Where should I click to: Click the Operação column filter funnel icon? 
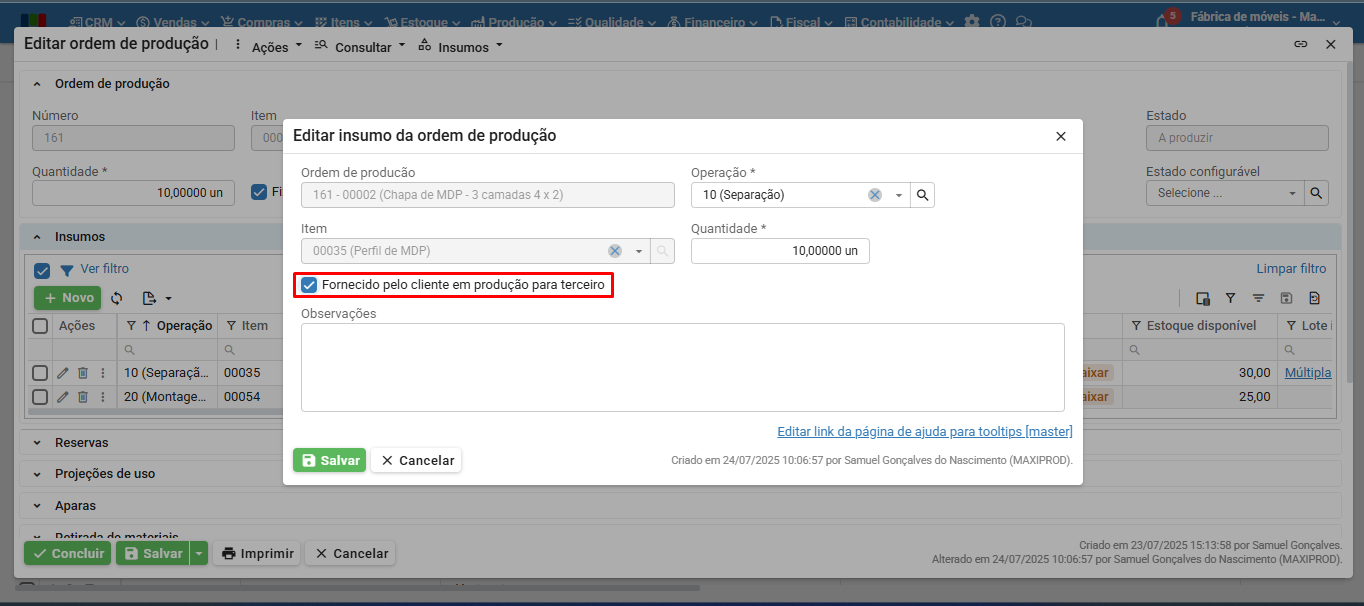[131, 326]
